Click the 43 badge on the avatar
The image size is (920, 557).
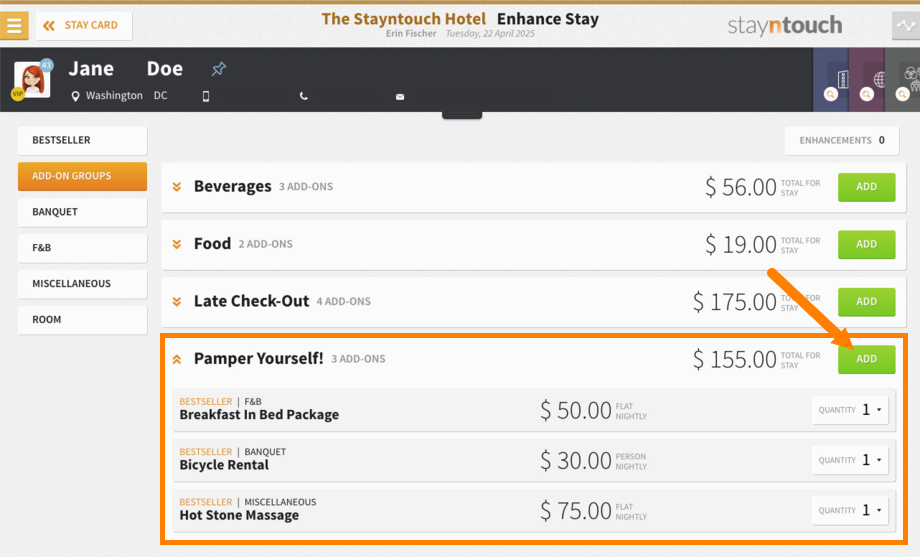pyautogui.click(x=46, y=65)
